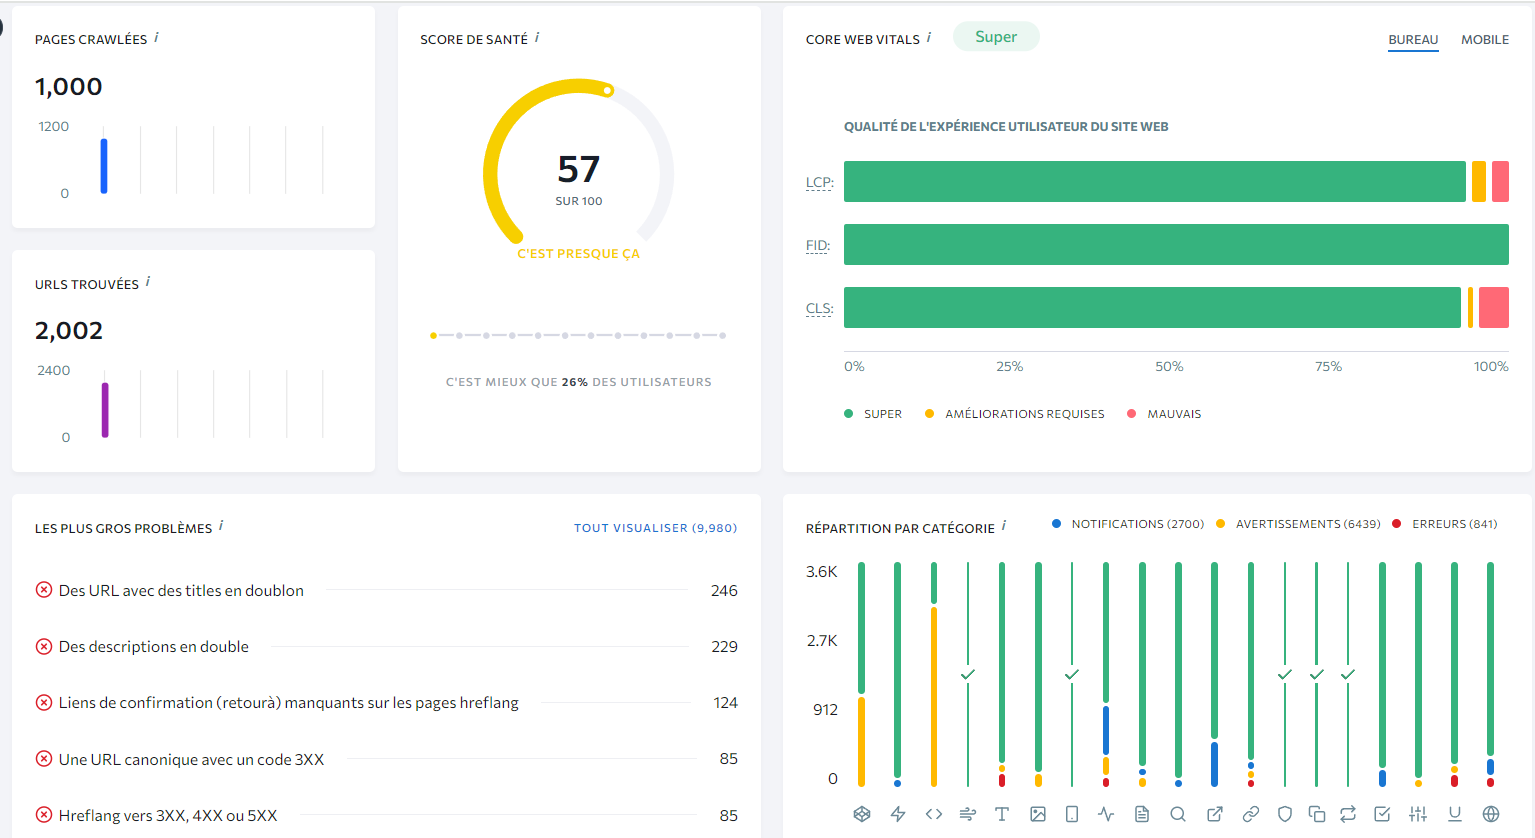Open Une URL canonique avec un code 3XX

(191, 760)
